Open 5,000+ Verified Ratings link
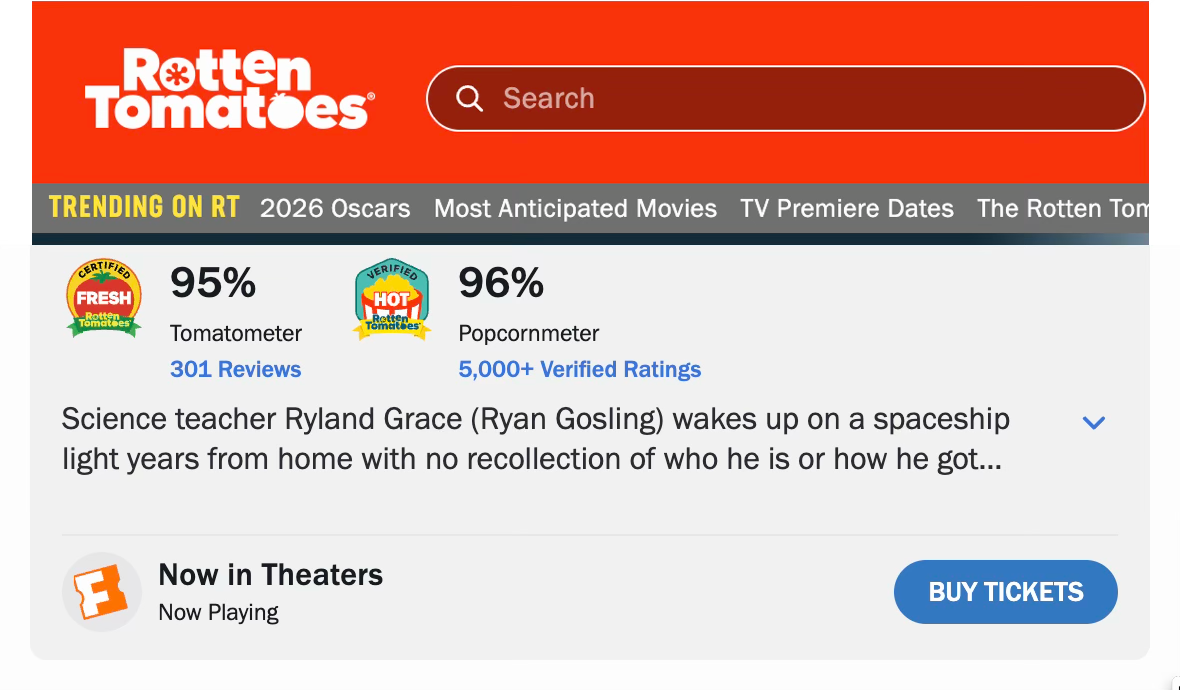 point(580,369)
